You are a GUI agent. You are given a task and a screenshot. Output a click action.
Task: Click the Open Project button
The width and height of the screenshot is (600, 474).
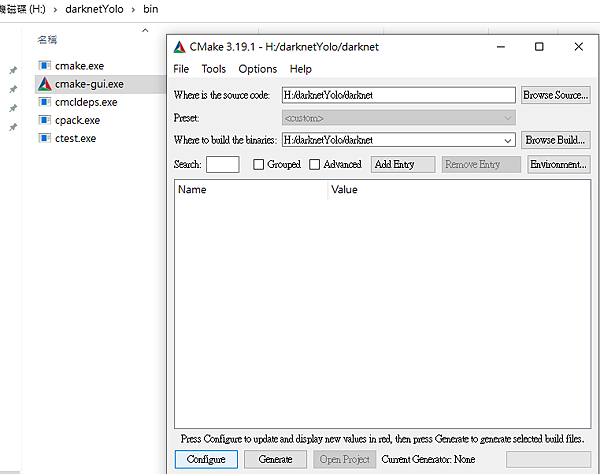(x=345, y=459)
